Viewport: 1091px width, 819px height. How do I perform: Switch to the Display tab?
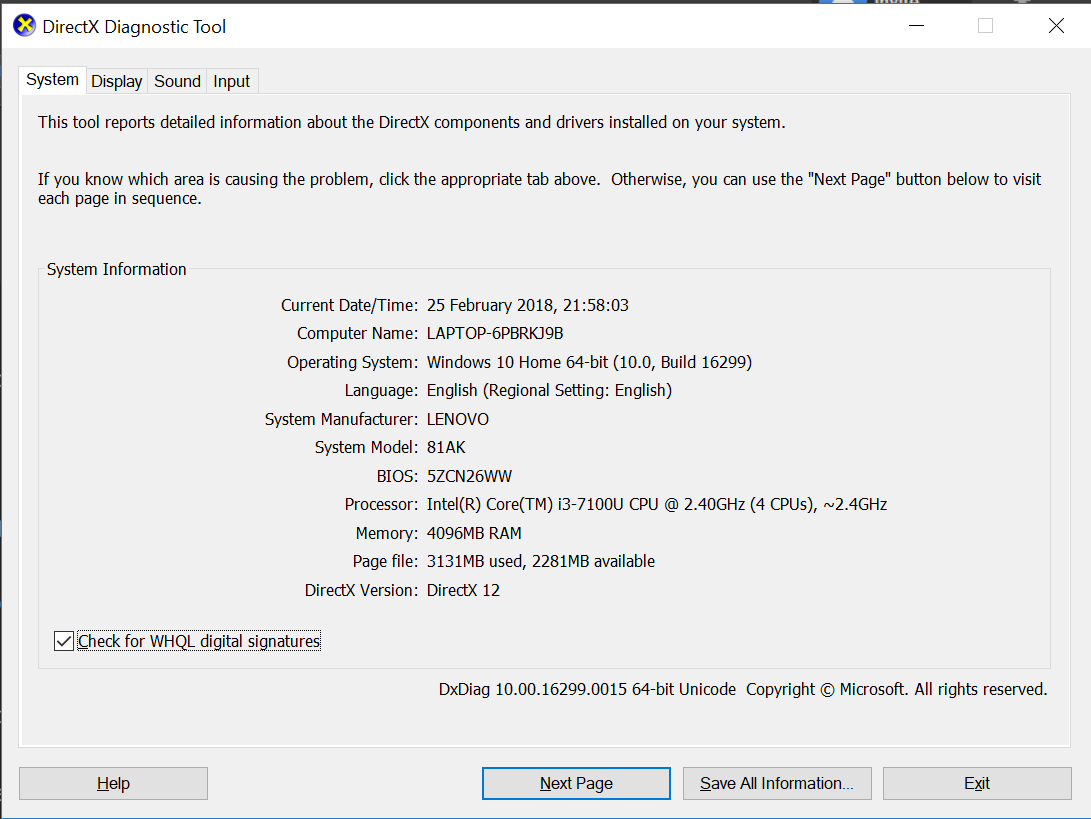tap(116, 81)
